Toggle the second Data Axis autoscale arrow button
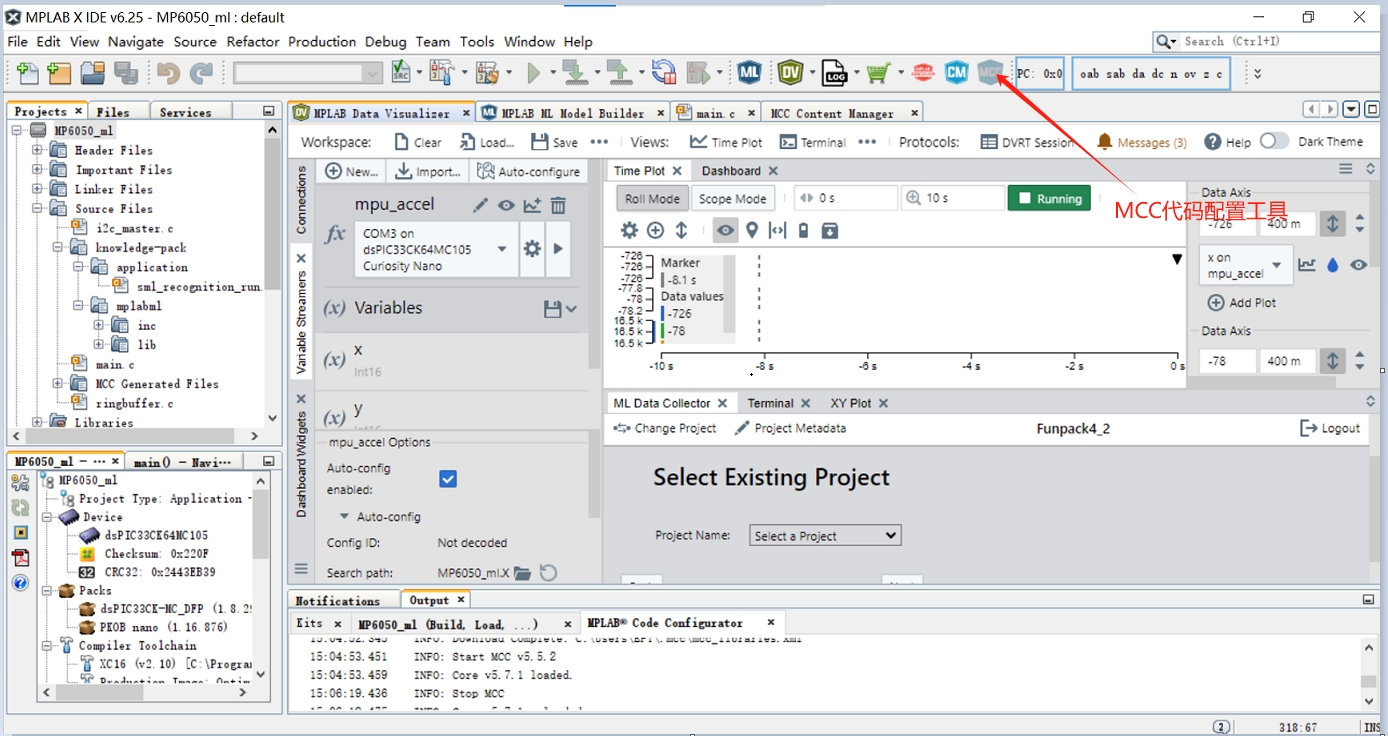The image size is (1388, 736). 1332,360
